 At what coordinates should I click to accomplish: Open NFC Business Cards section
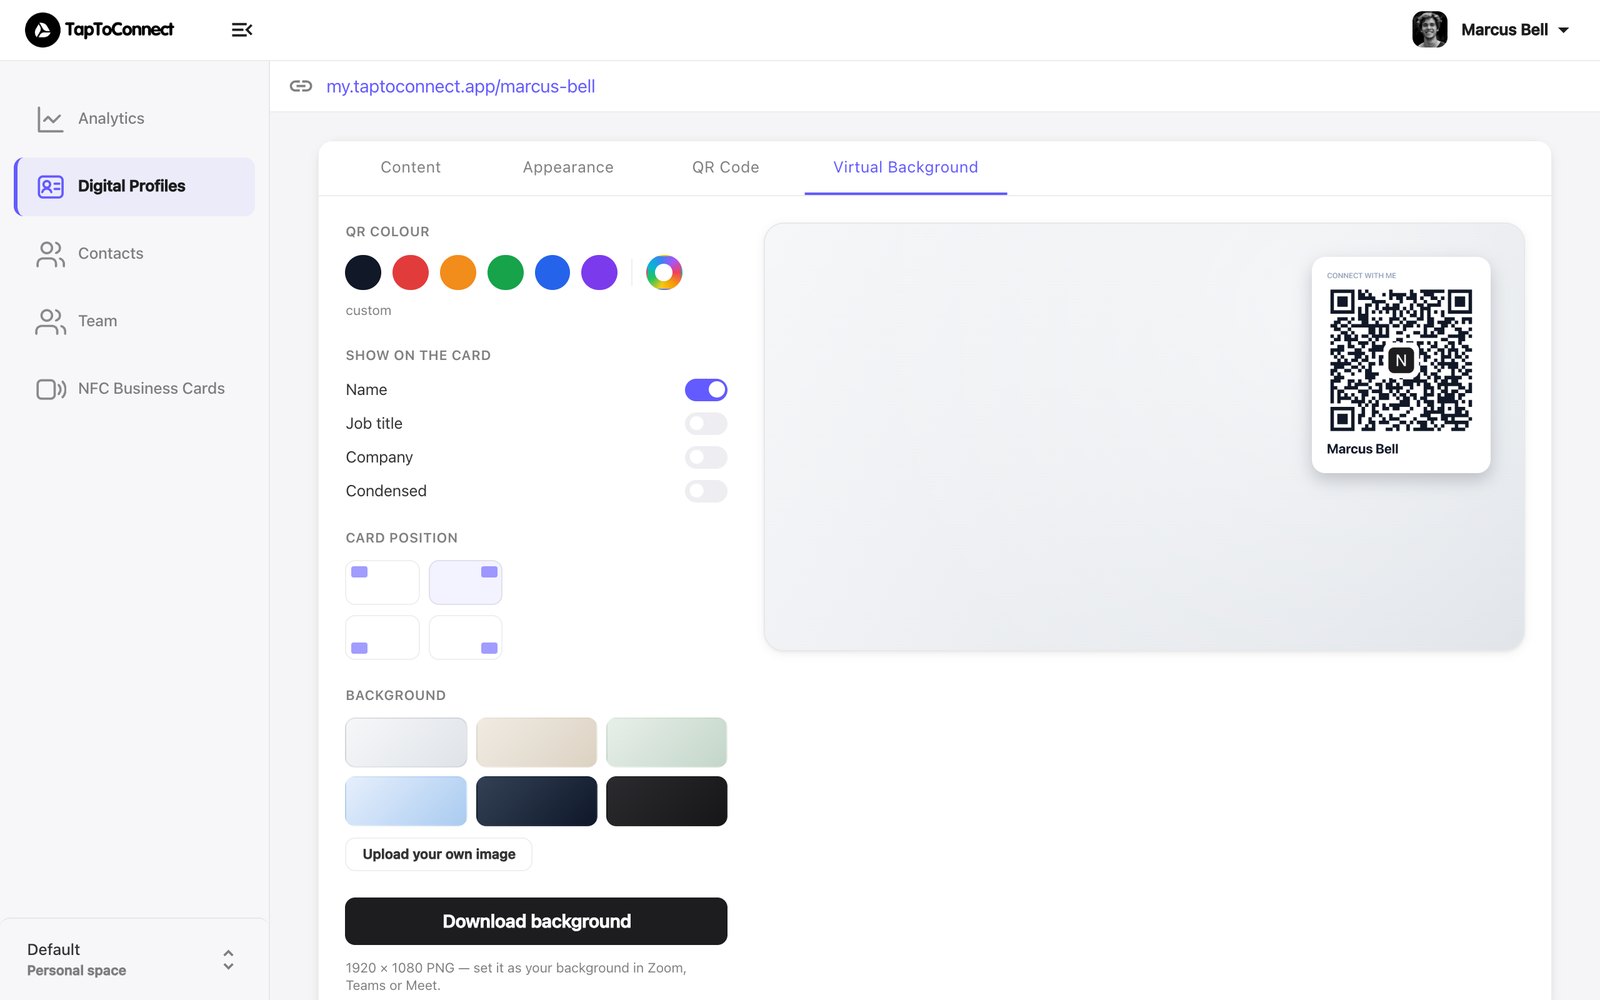134,389
